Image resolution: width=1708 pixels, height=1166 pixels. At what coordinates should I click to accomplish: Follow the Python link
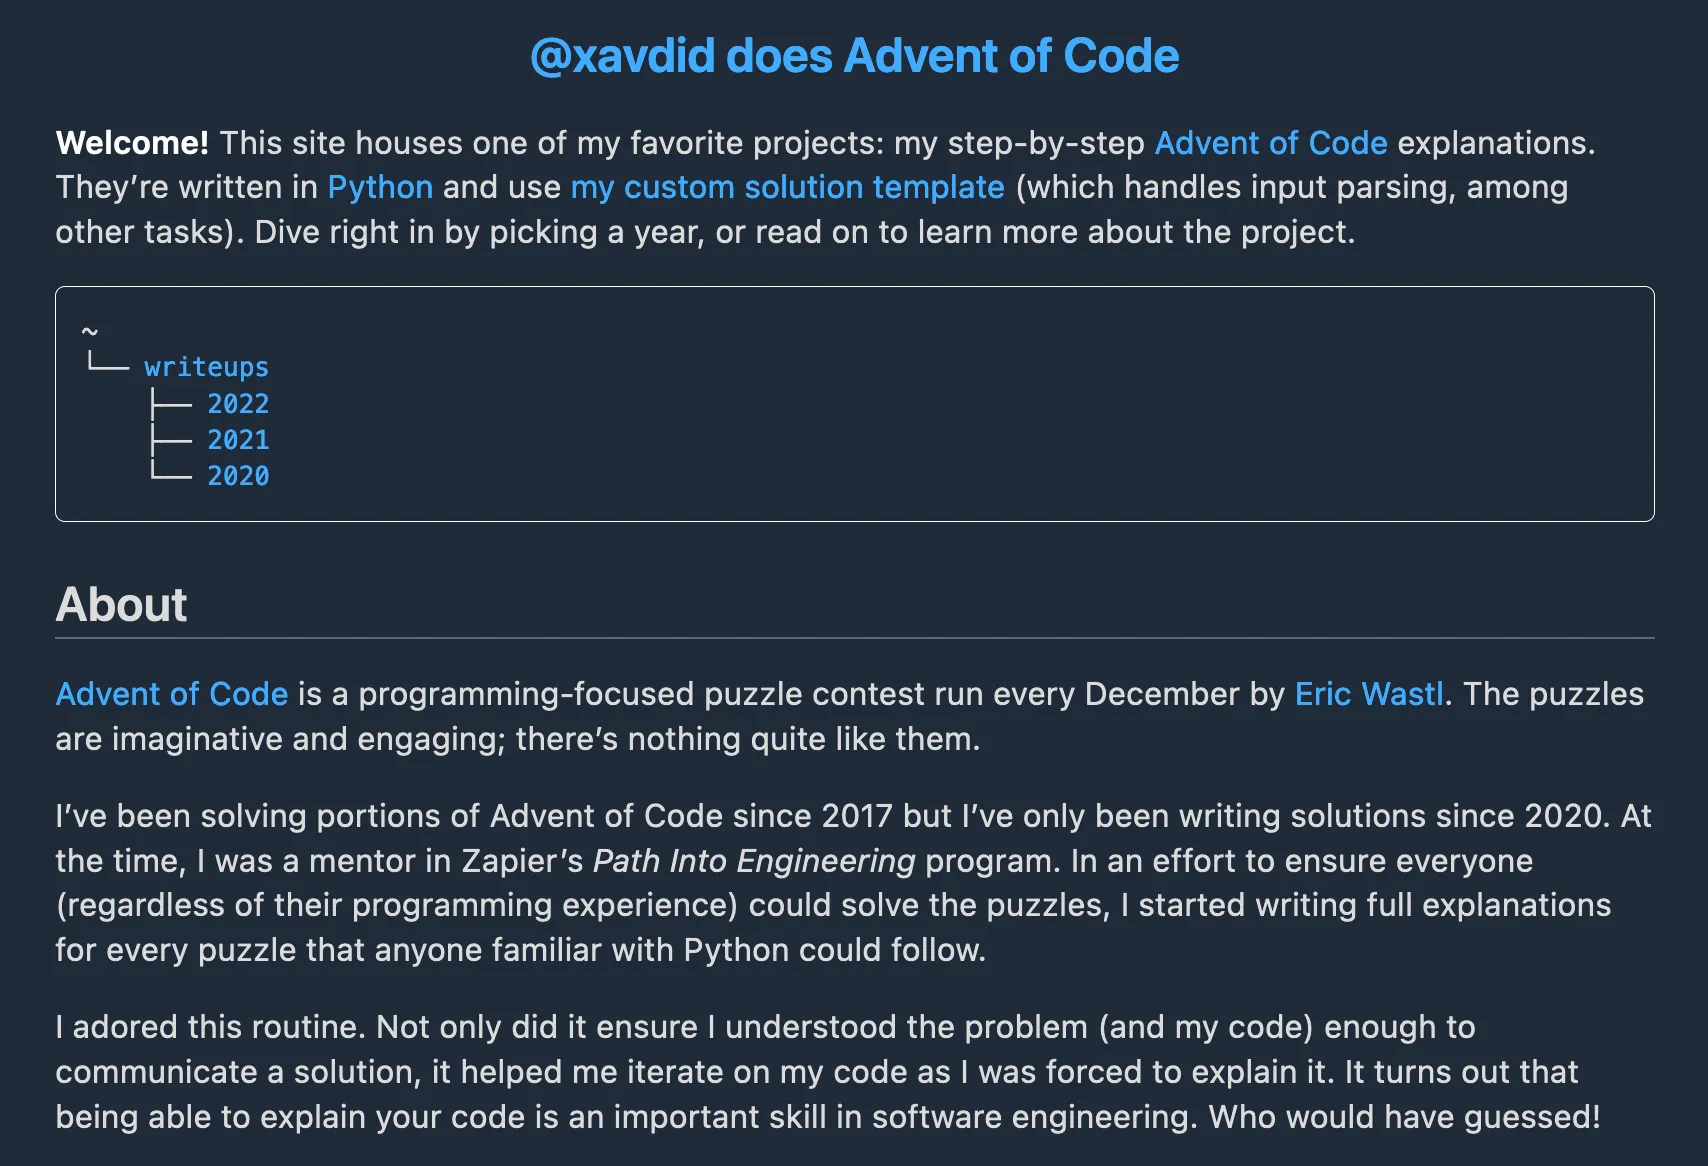380,187
